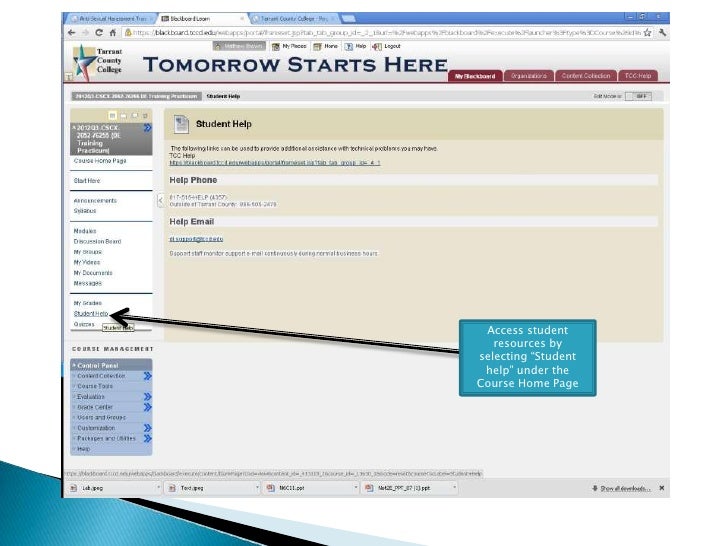Open dropdown arrow next to Test.jpeg download
Image resolution: width=728 pixels, height=546 pixels.
pyautogui.click(x=257, y=488)
